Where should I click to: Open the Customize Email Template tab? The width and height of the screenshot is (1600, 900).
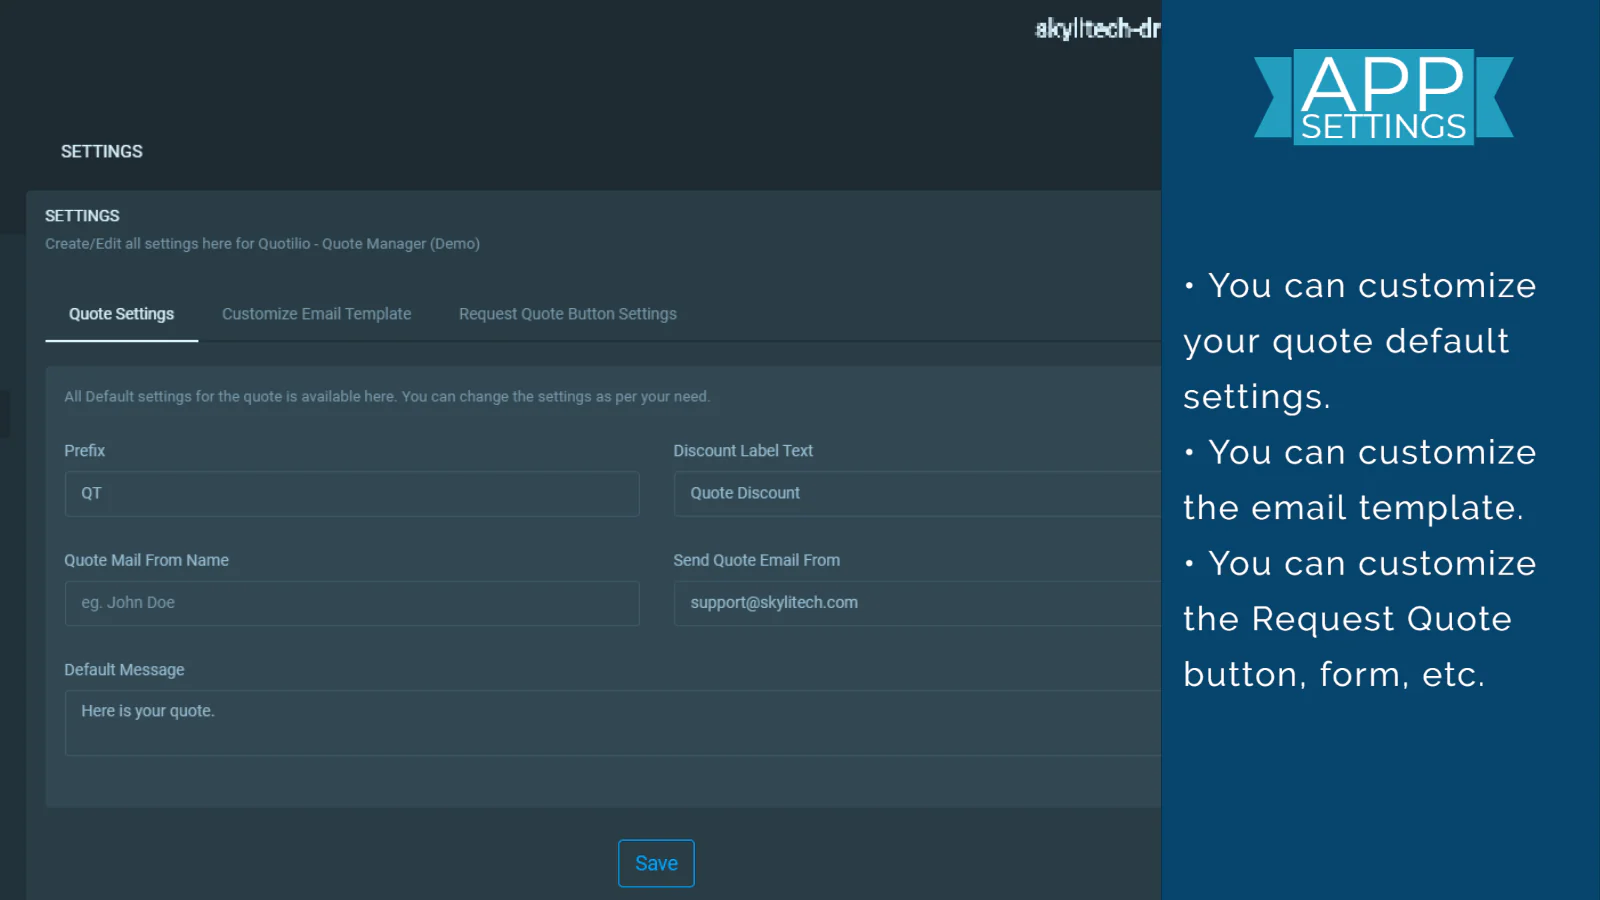tap(316, 314)
